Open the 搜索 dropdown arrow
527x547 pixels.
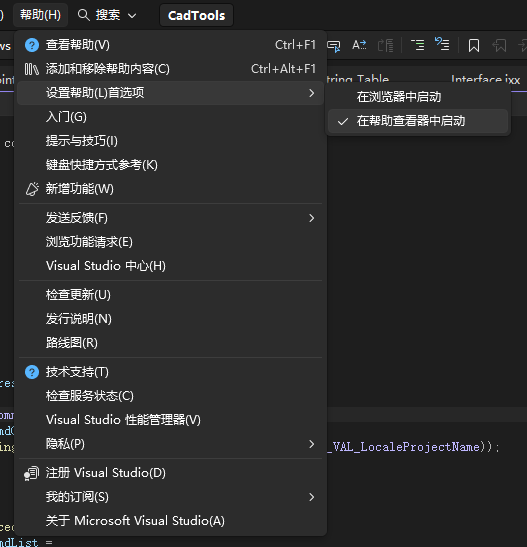[x=132, y=16]
